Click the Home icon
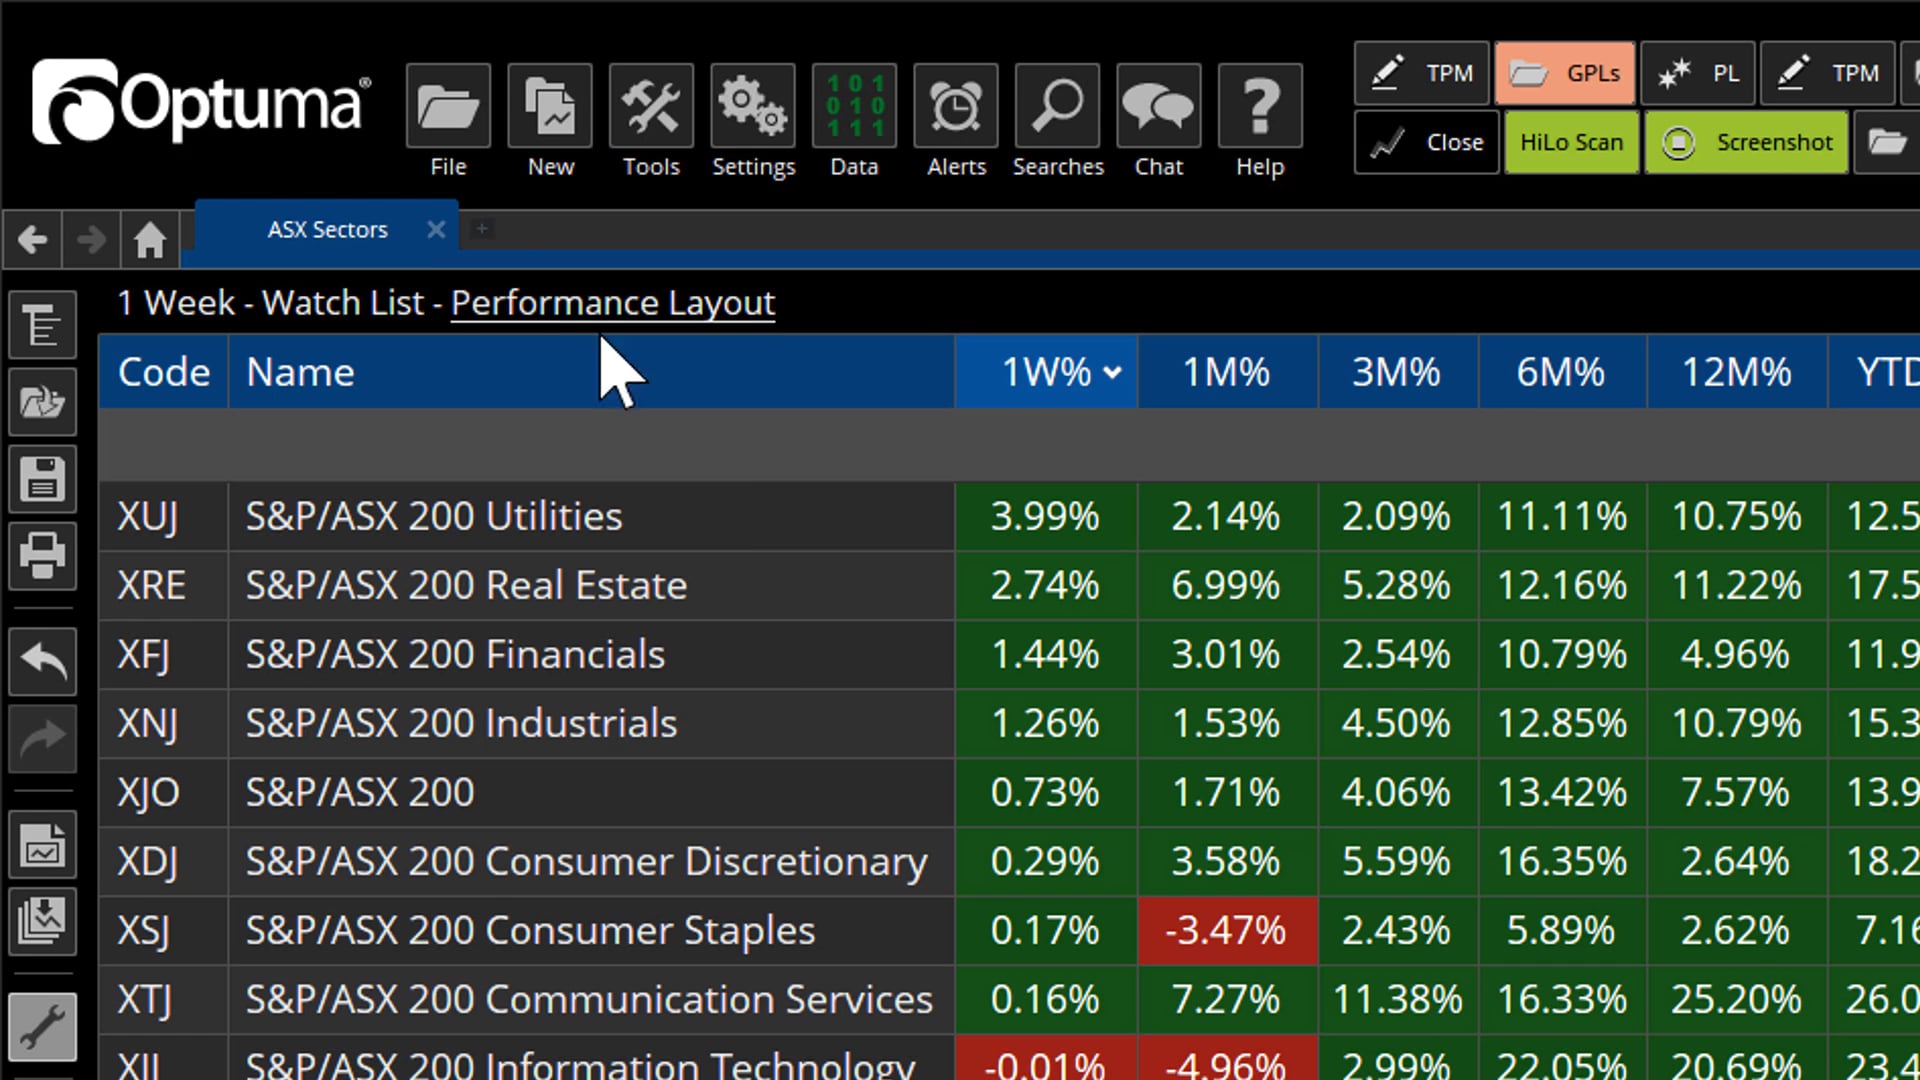 click(150, 239)
